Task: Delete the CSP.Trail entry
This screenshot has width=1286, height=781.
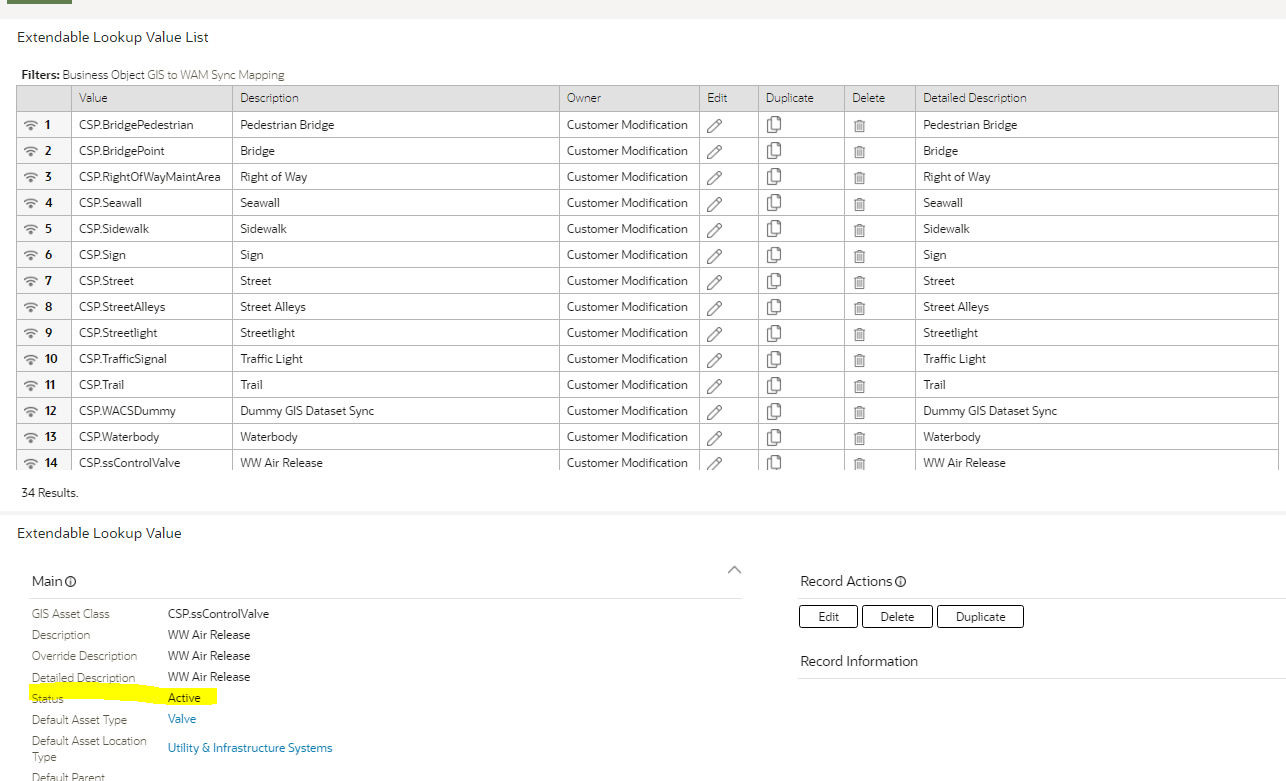Action: 859,385
